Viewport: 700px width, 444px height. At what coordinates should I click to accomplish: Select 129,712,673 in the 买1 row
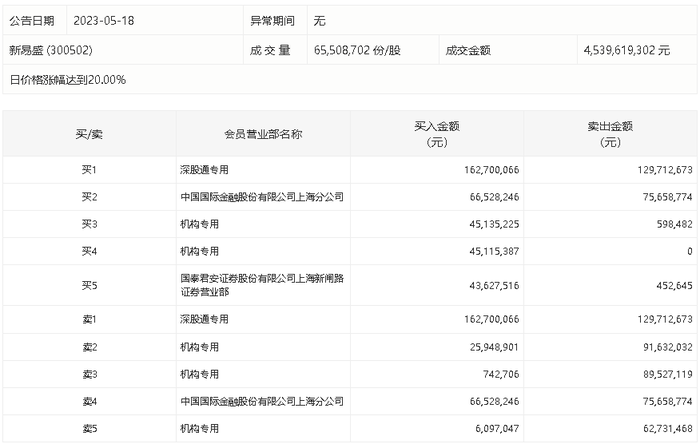[x=665, y=170]
